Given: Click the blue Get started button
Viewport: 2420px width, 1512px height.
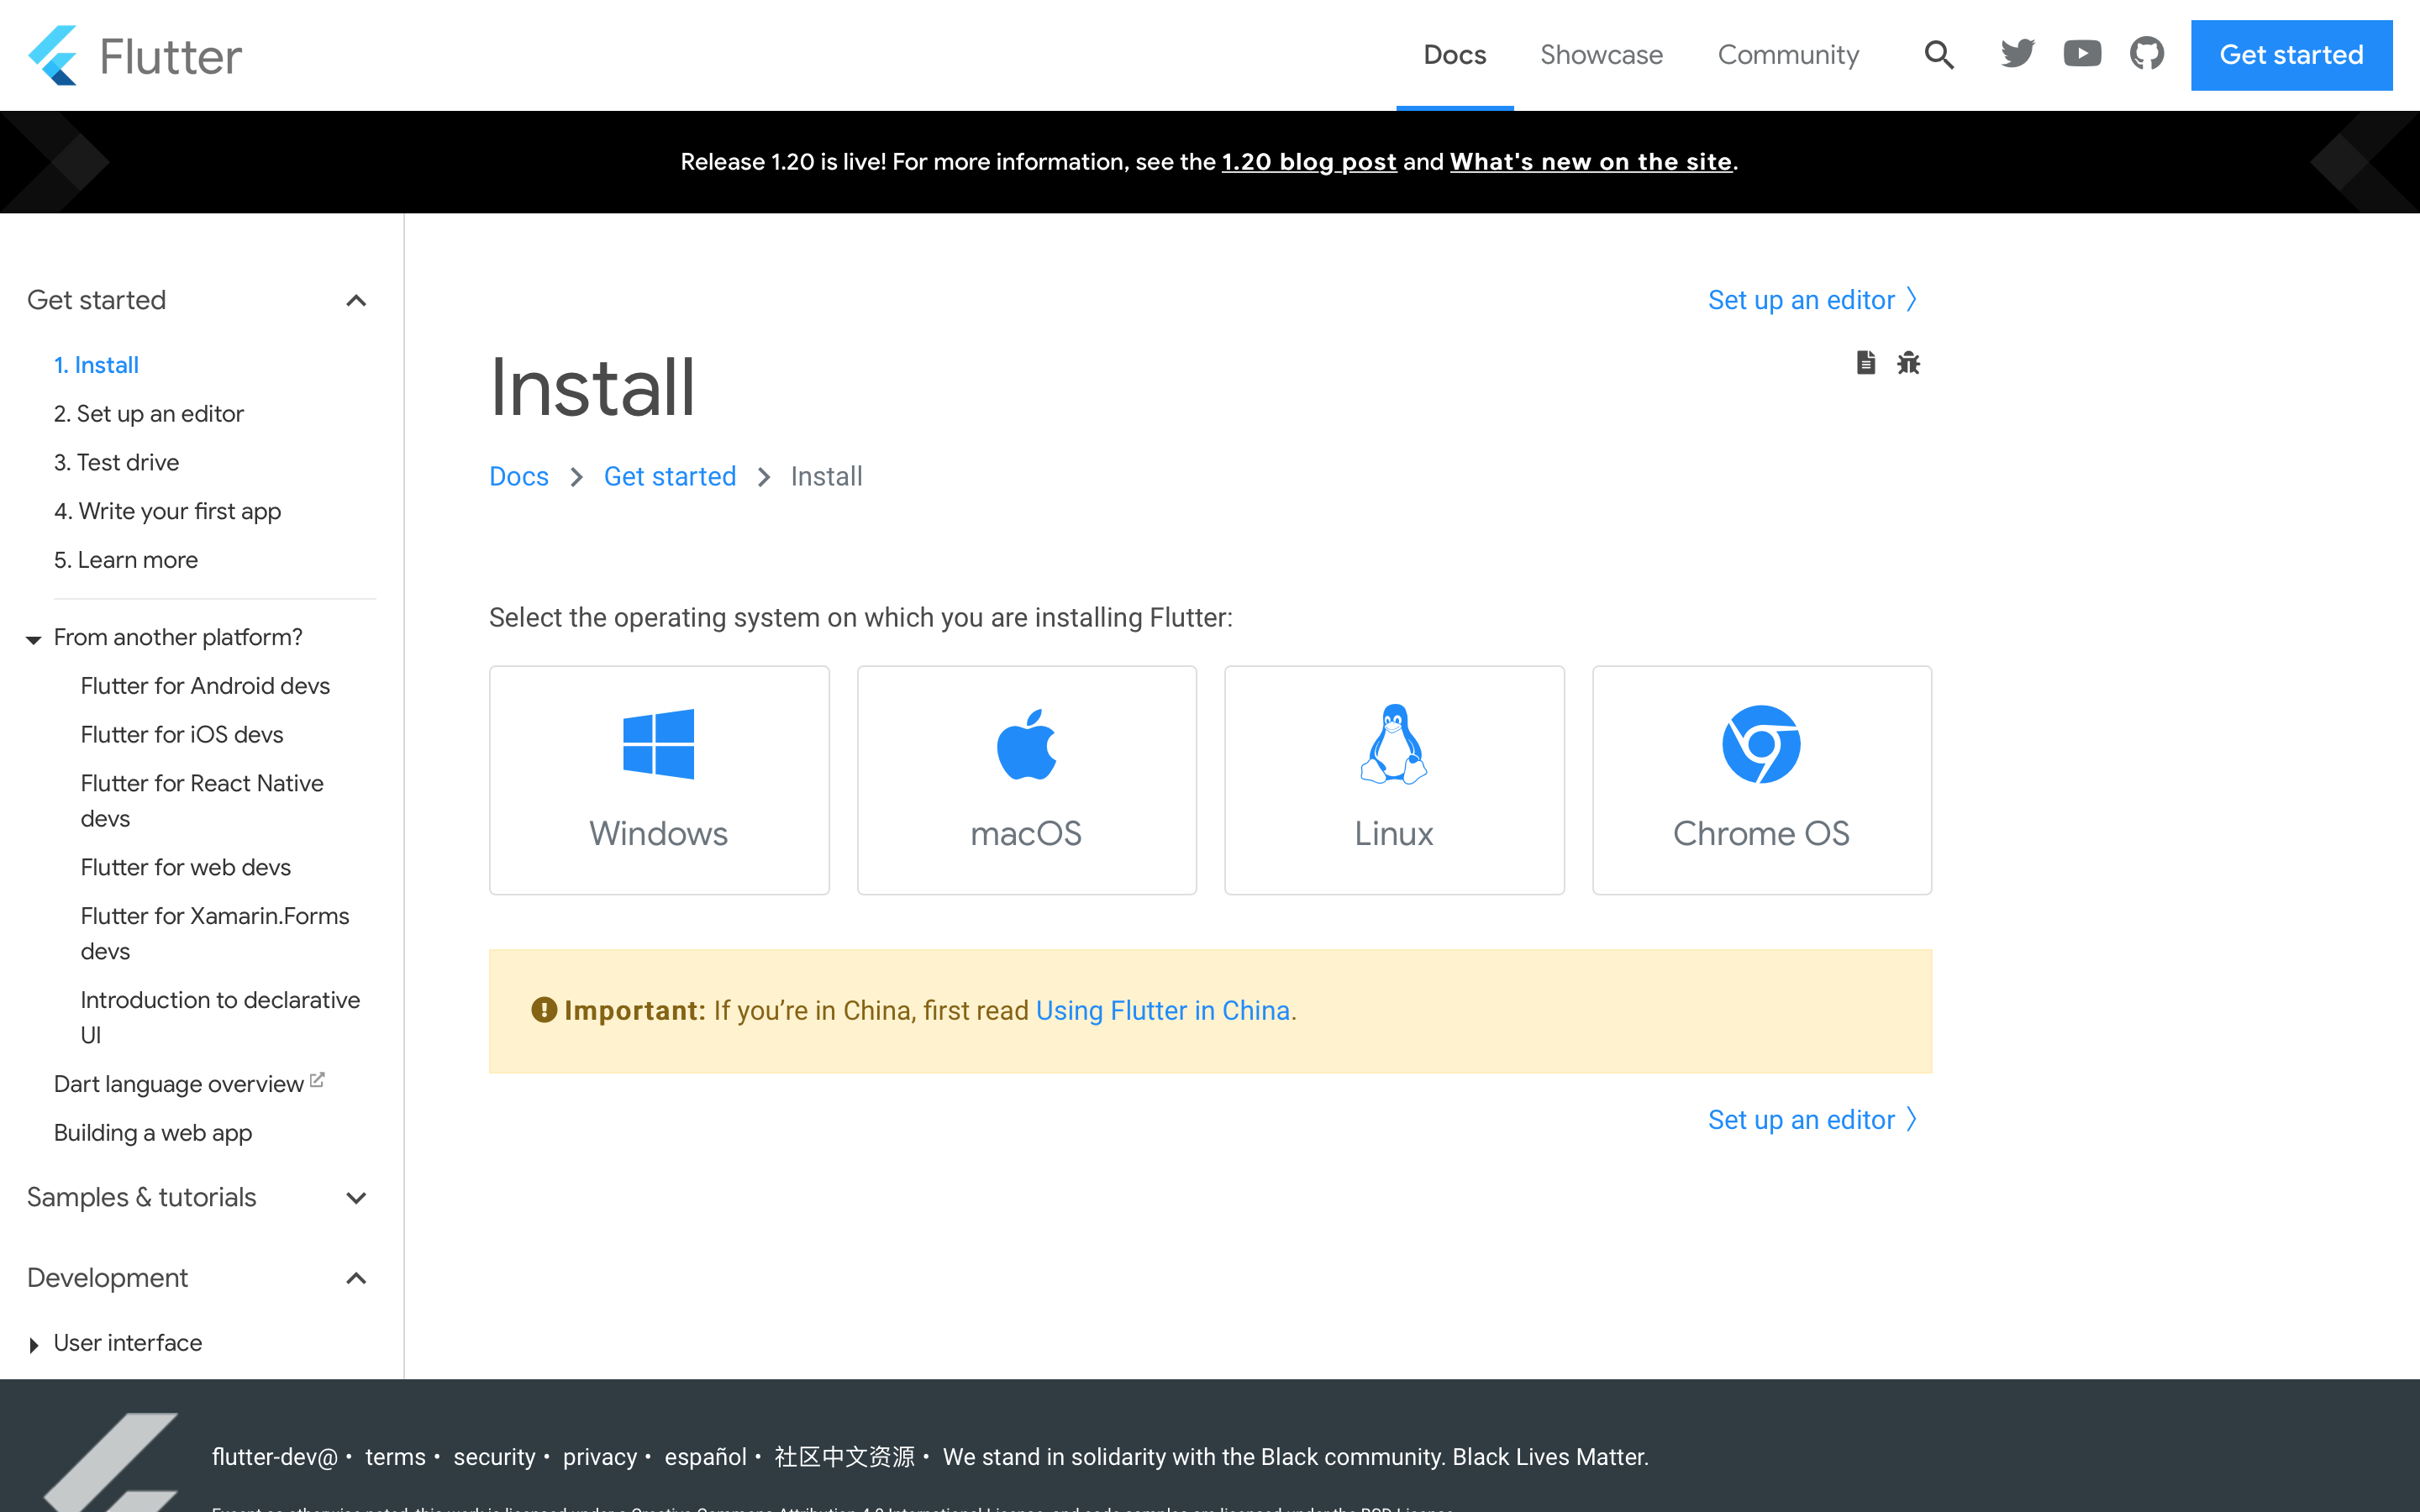Looking at the screenshot, I should pyautogui.click(x=2291, y=55).
